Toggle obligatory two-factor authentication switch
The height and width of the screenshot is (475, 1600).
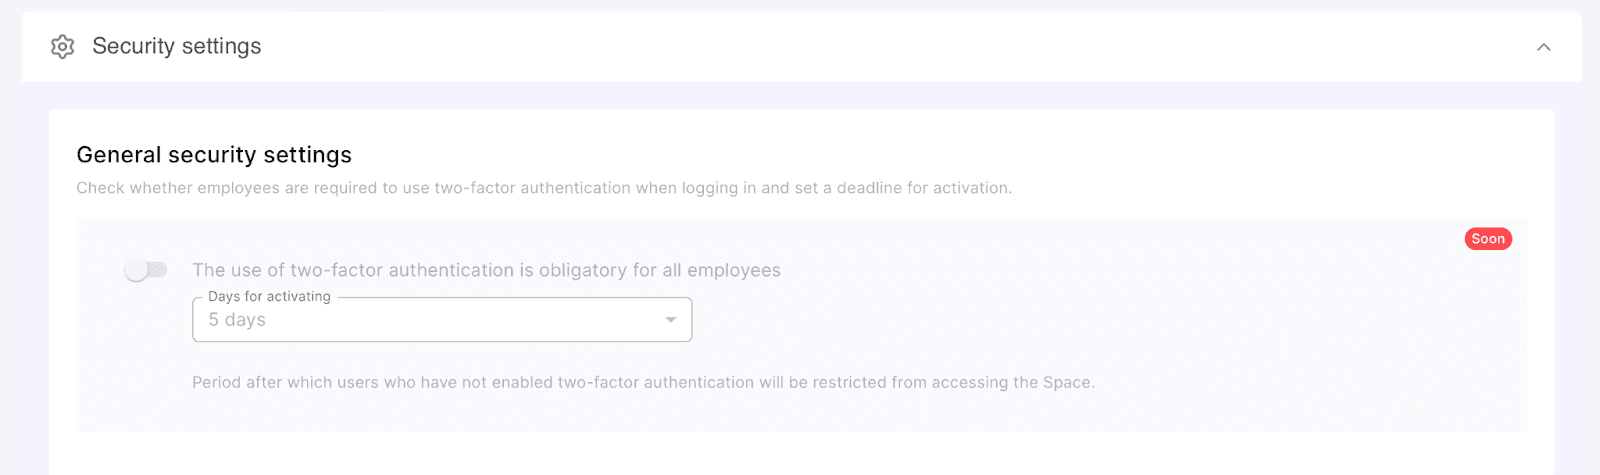pyautogui.click(x=146, y=270)
